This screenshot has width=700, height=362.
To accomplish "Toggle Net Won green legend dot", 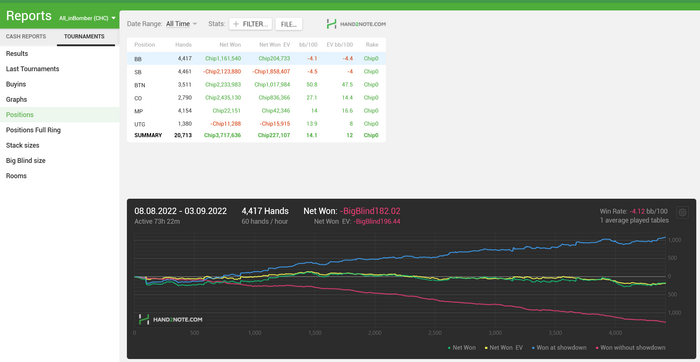I will tap(449, 348).
